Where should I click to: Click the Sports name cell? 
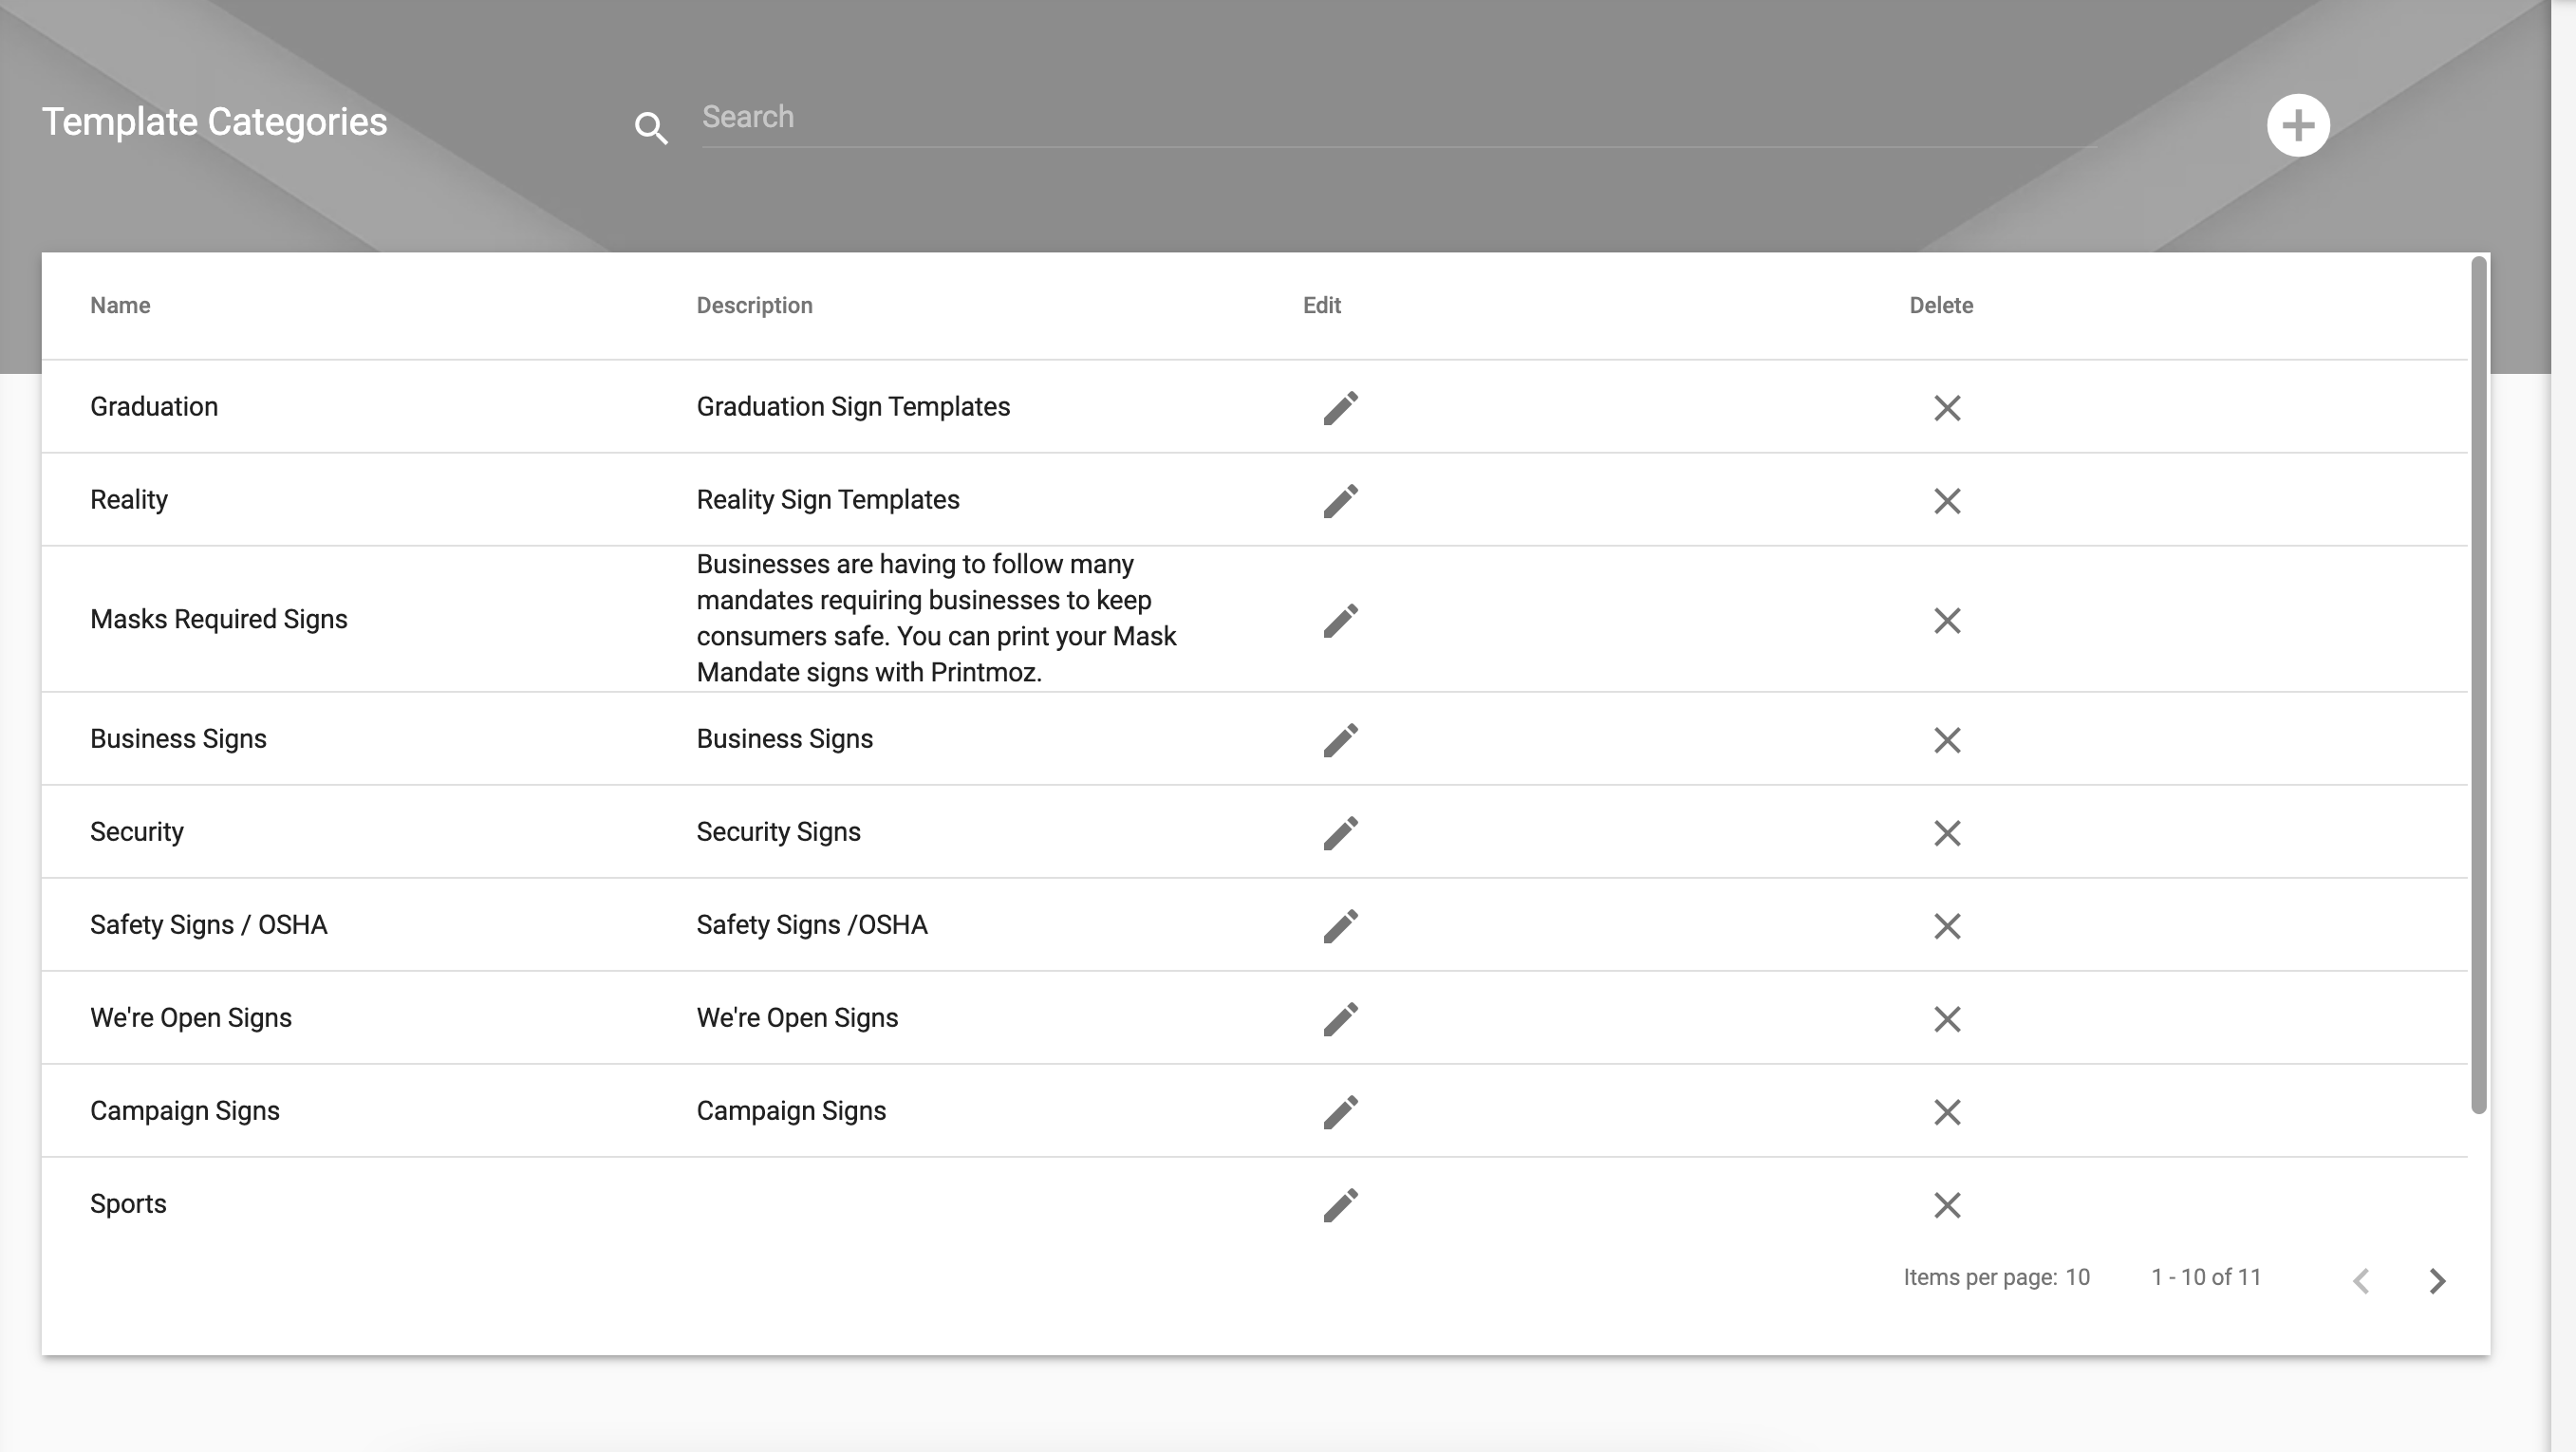[128, 1204]
